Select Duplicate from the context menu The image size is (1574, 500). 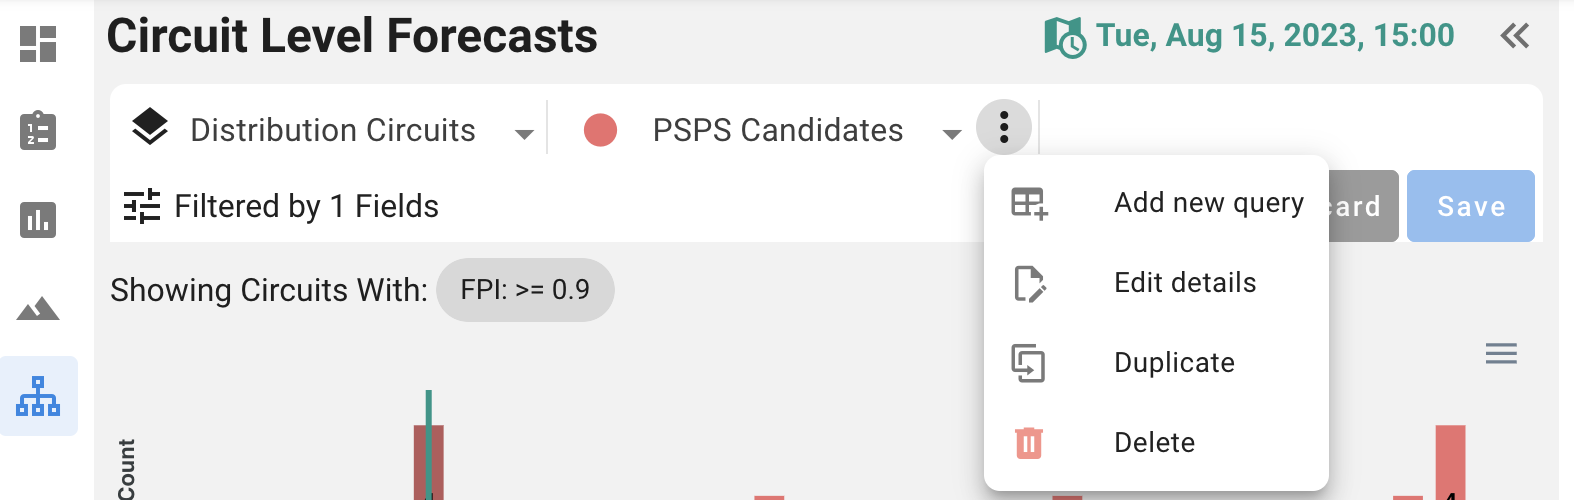[1174, 363]
